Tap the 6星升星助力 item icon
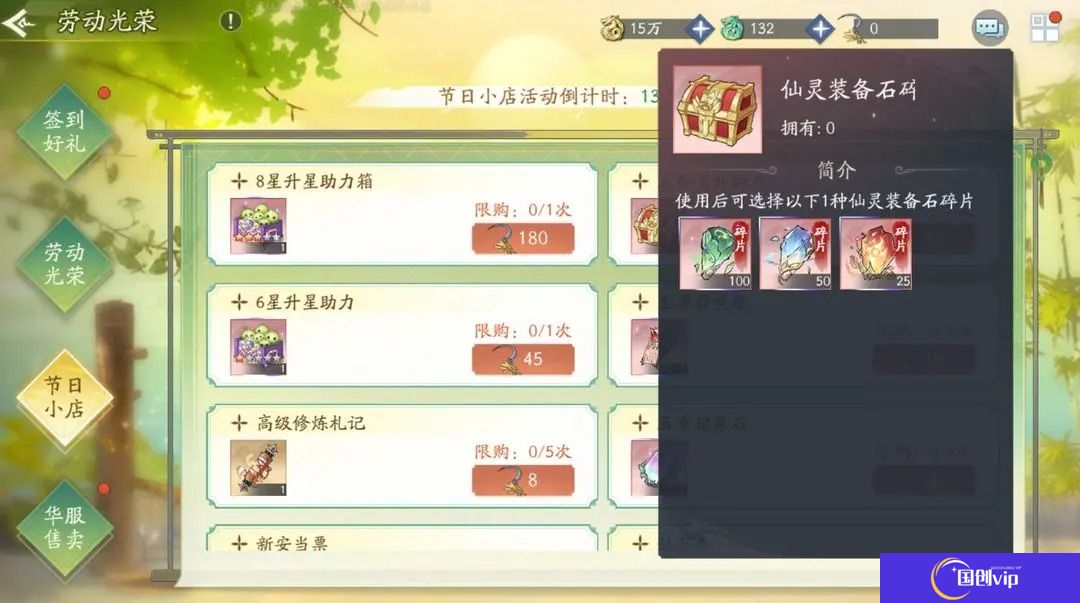Viewport: 1080px width, 603px height. tap(258, 347)
